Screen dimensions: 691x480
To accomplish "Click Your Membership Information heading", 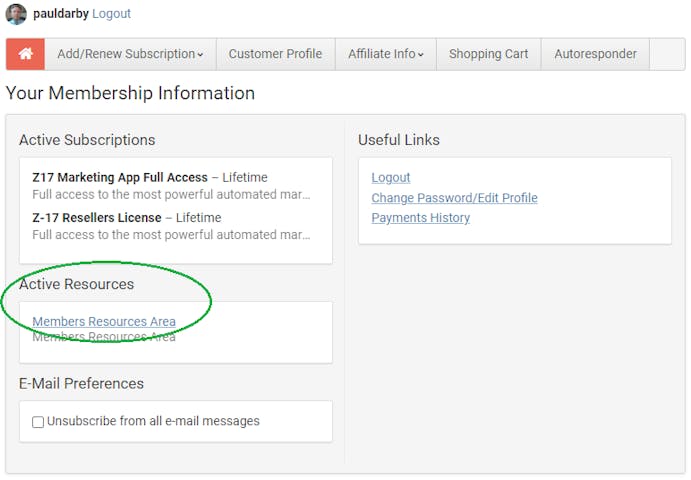I will pyautogui.click(x=130, y=93).
